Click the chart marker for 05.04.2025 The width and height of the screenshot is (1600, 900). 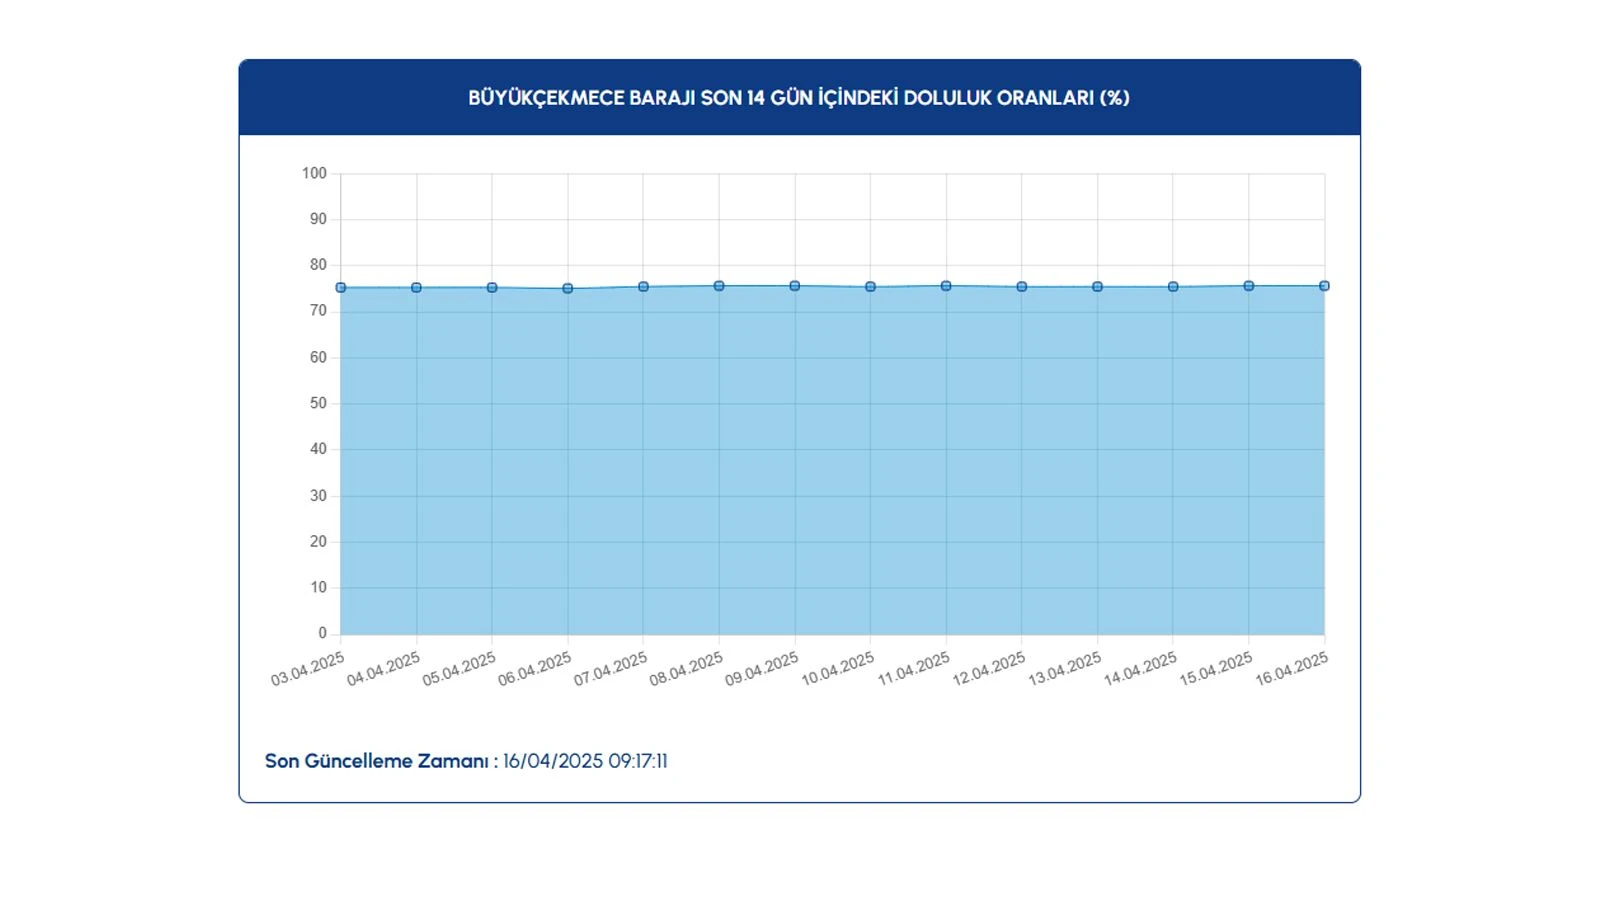tap(492, 288)
